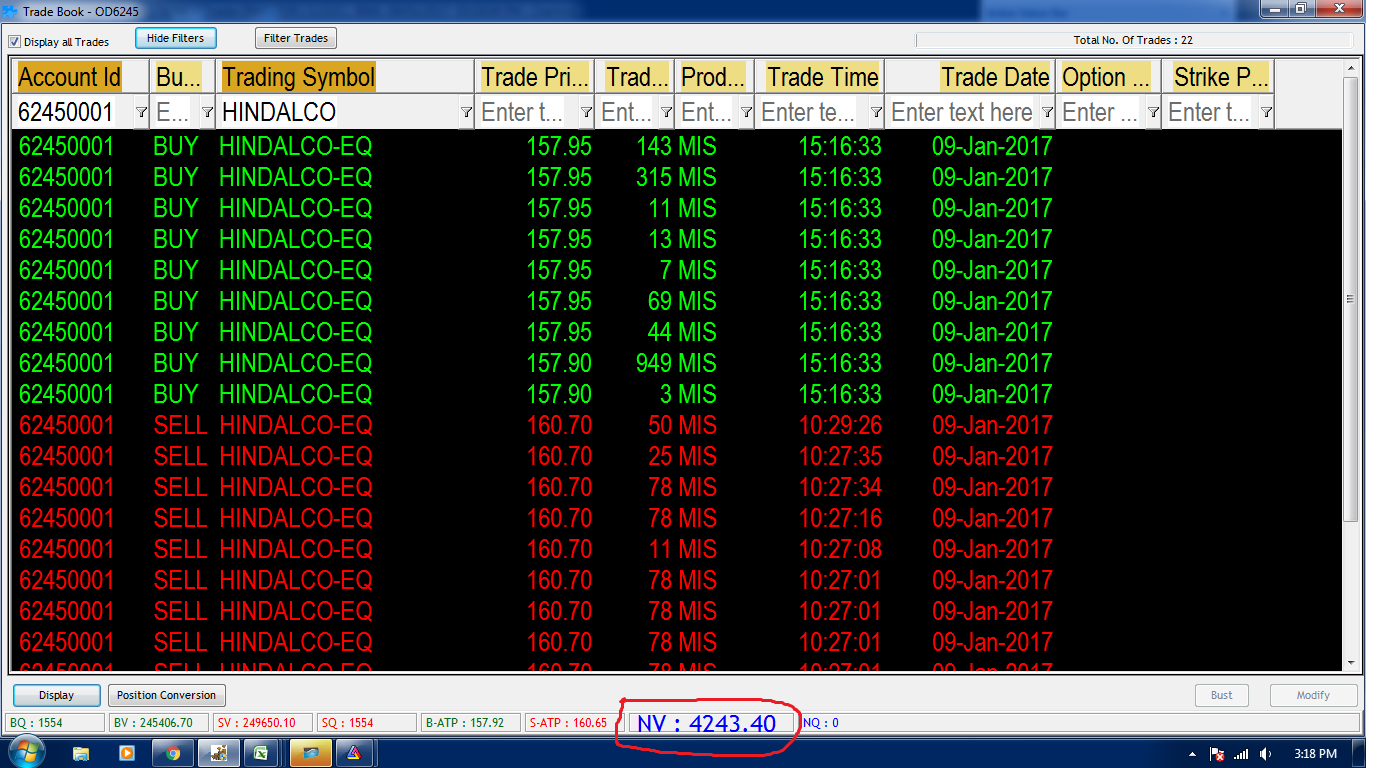
Task: Select BUY row with quantity 3
Action: pyautogui.click(x=676, y=394)
